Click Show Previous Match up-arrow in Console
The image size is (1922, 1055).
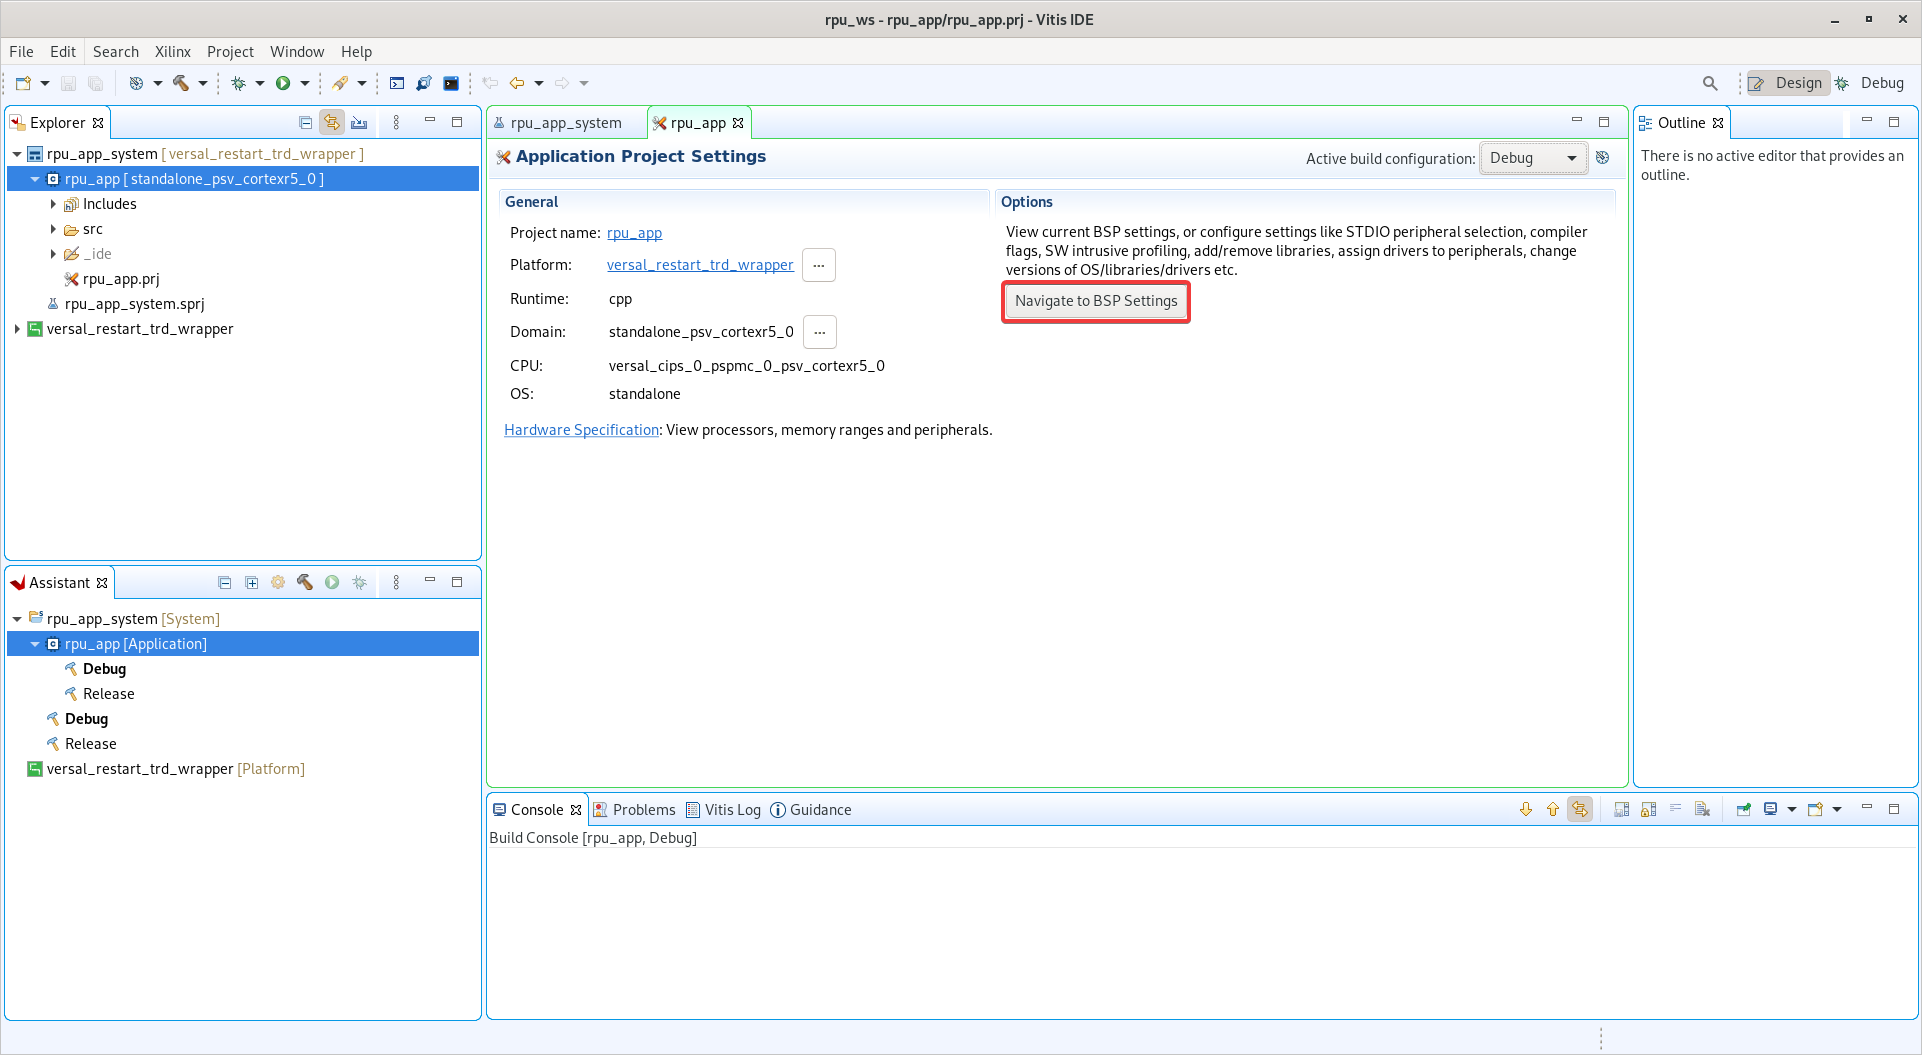coord(1553,809)
